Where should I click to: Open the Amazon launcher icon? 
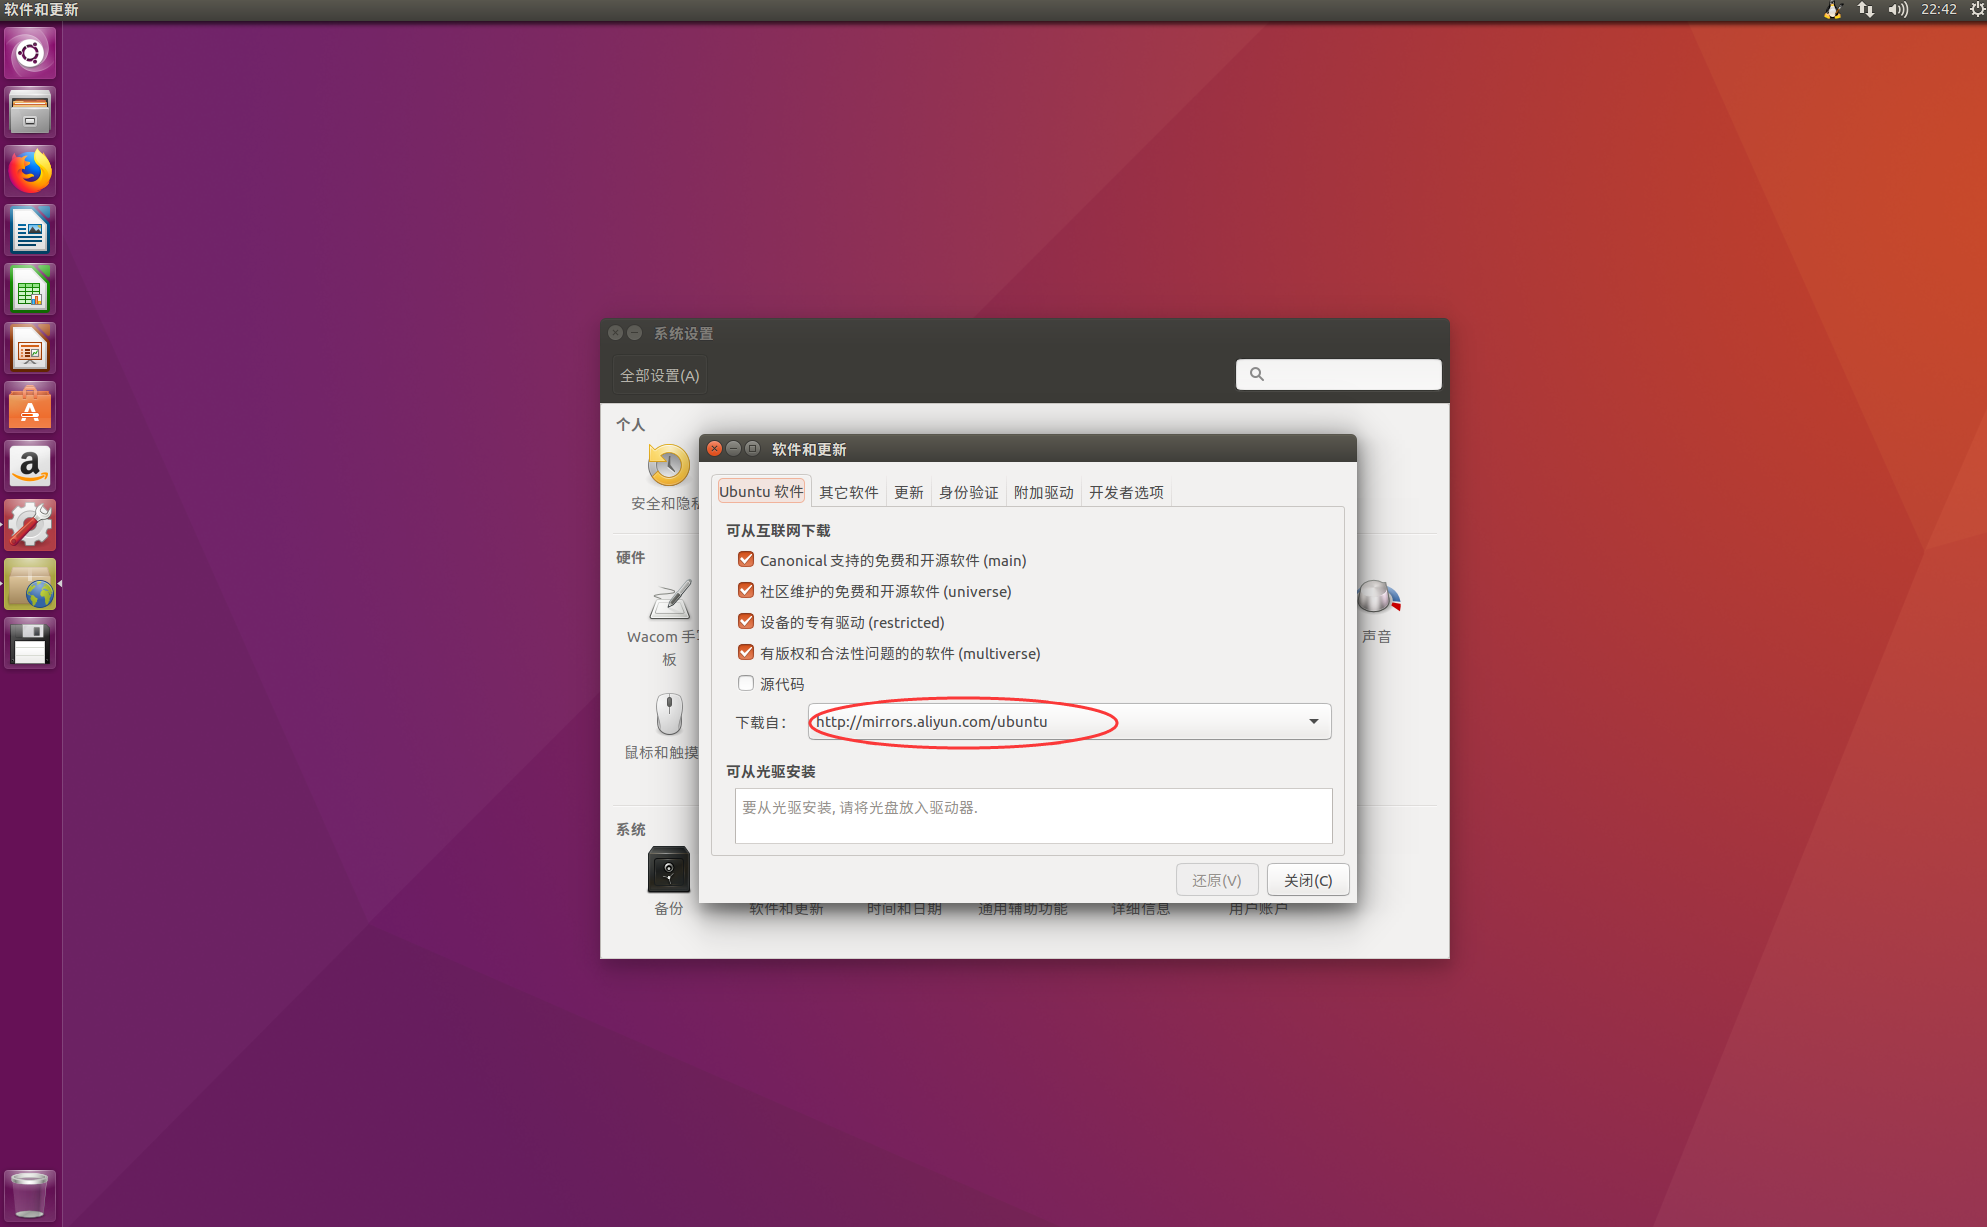[30, 465]
